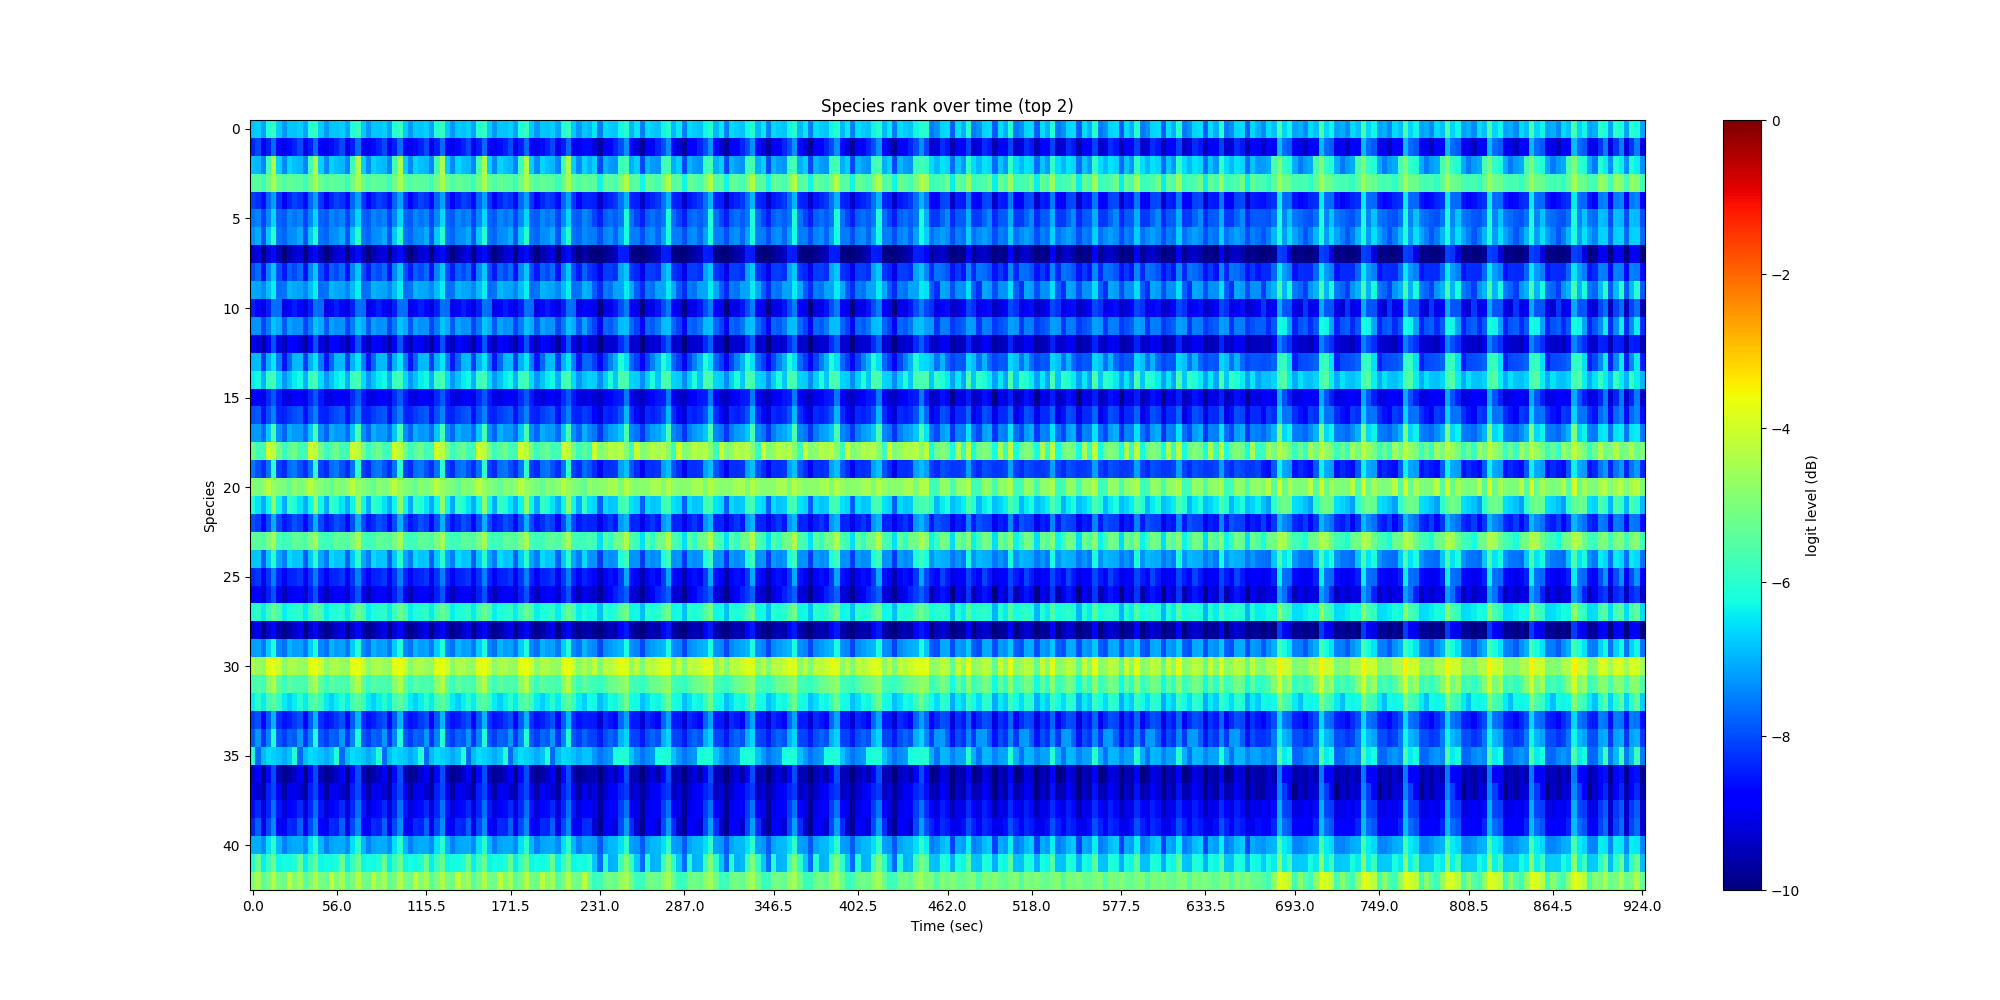Click the Species axis tick labeled 40
Screen dimensions: 2000x1000
coord(231,846)
